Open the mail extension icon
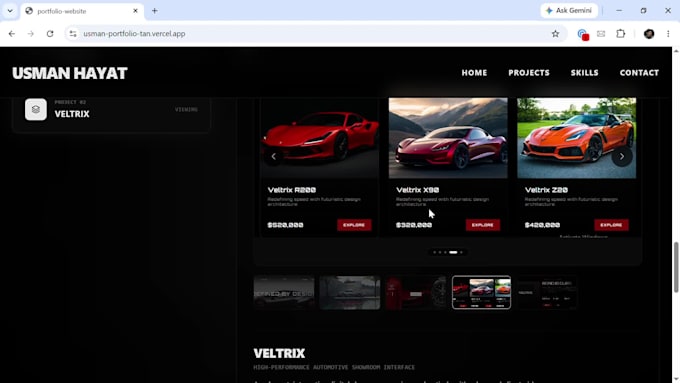 click(601, 34)
